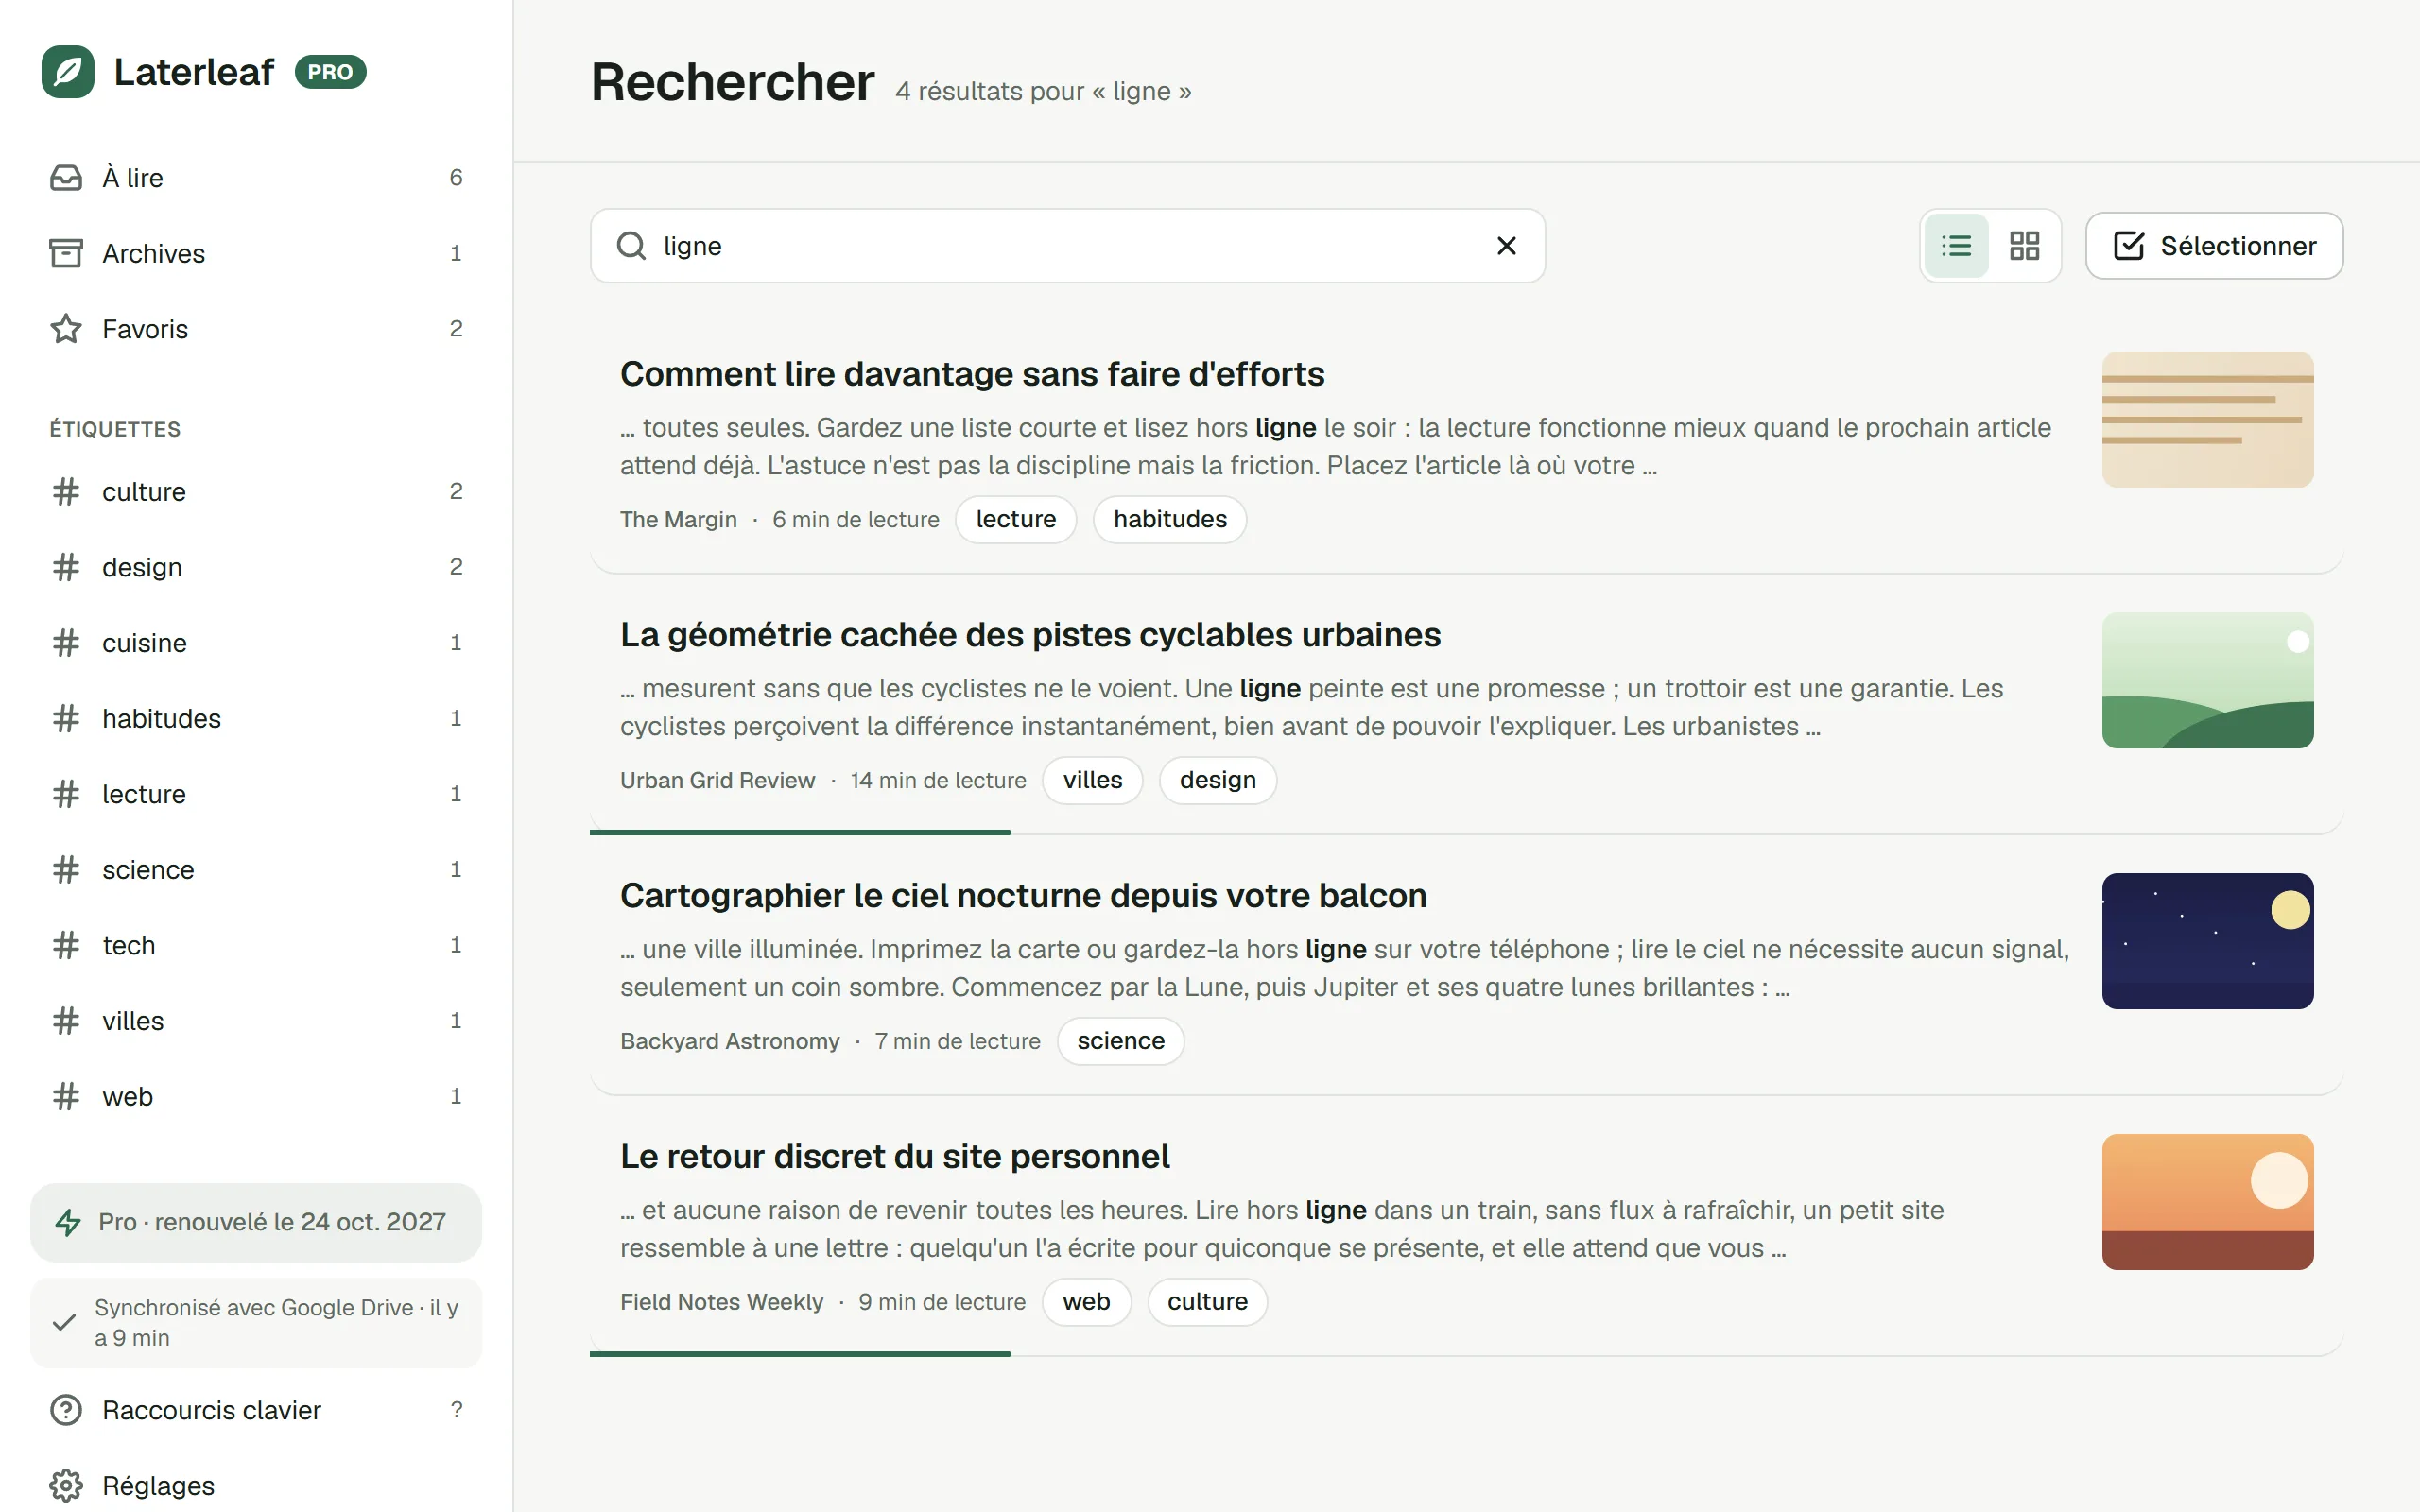Click the hash icon beside tech
2420x1512 pixels.
66,945
